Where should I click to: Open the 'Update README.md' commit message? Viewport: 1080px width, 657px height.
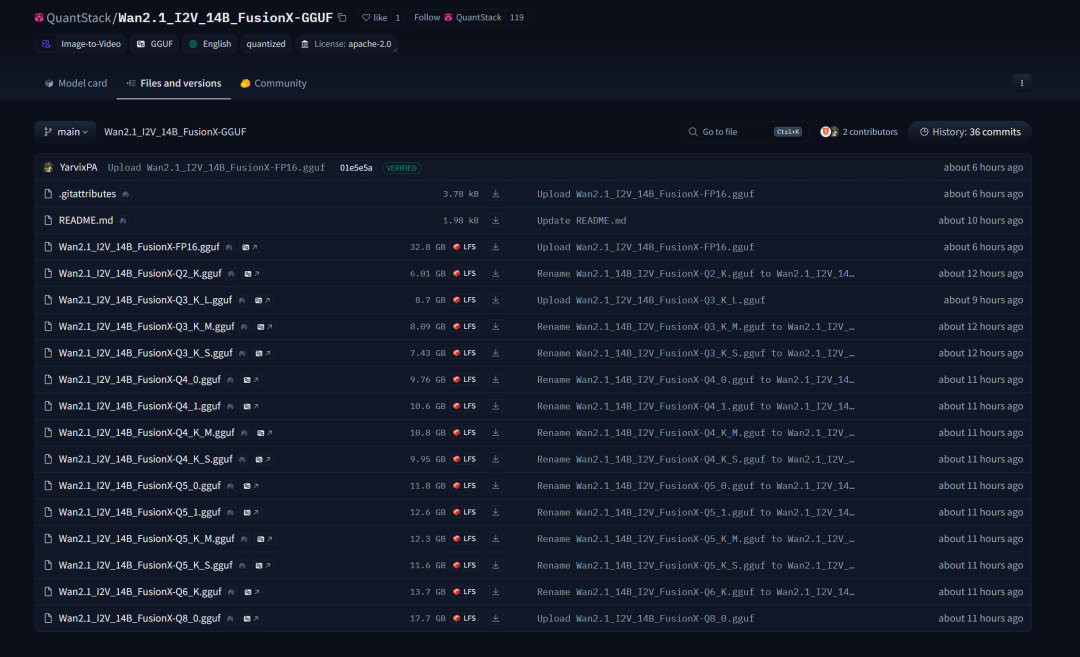(581, 220)
